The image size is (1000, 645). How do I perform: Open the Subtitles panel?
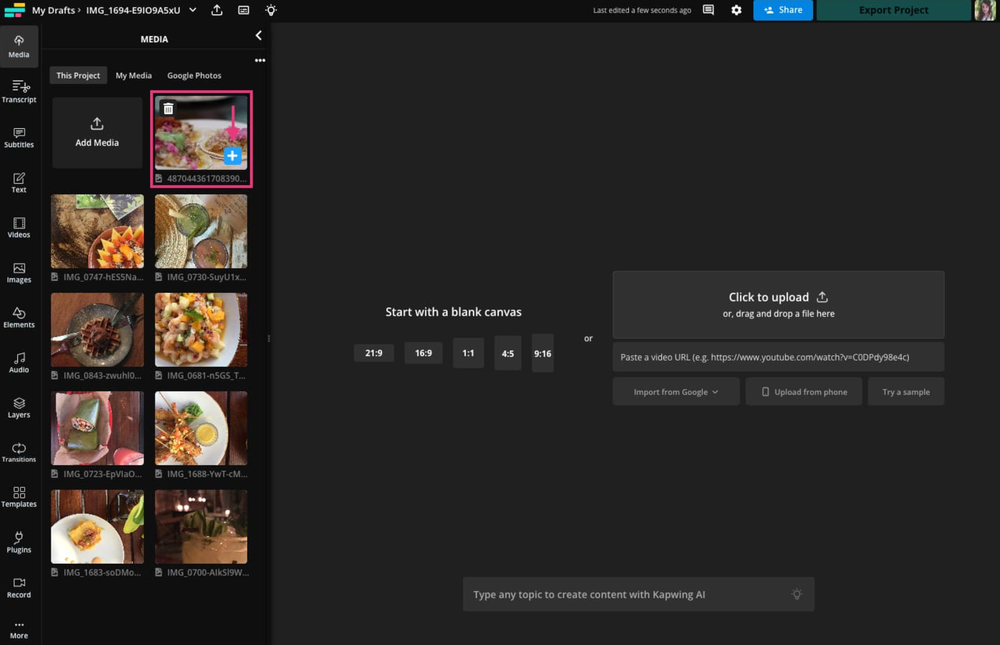19,137
